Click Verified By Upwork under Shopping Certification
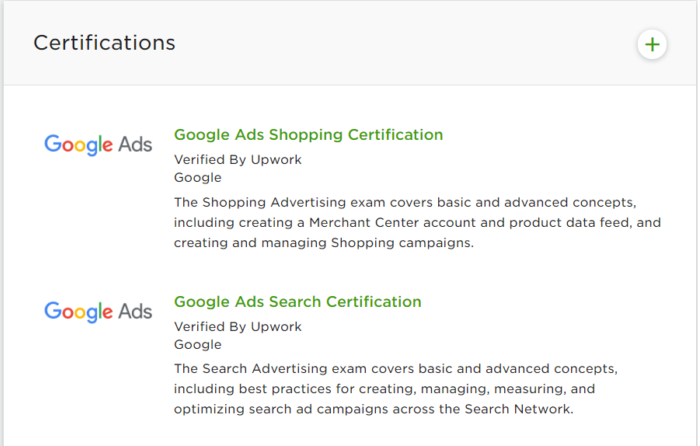Screen dimensions: 700x446 (x=237, y=160)
